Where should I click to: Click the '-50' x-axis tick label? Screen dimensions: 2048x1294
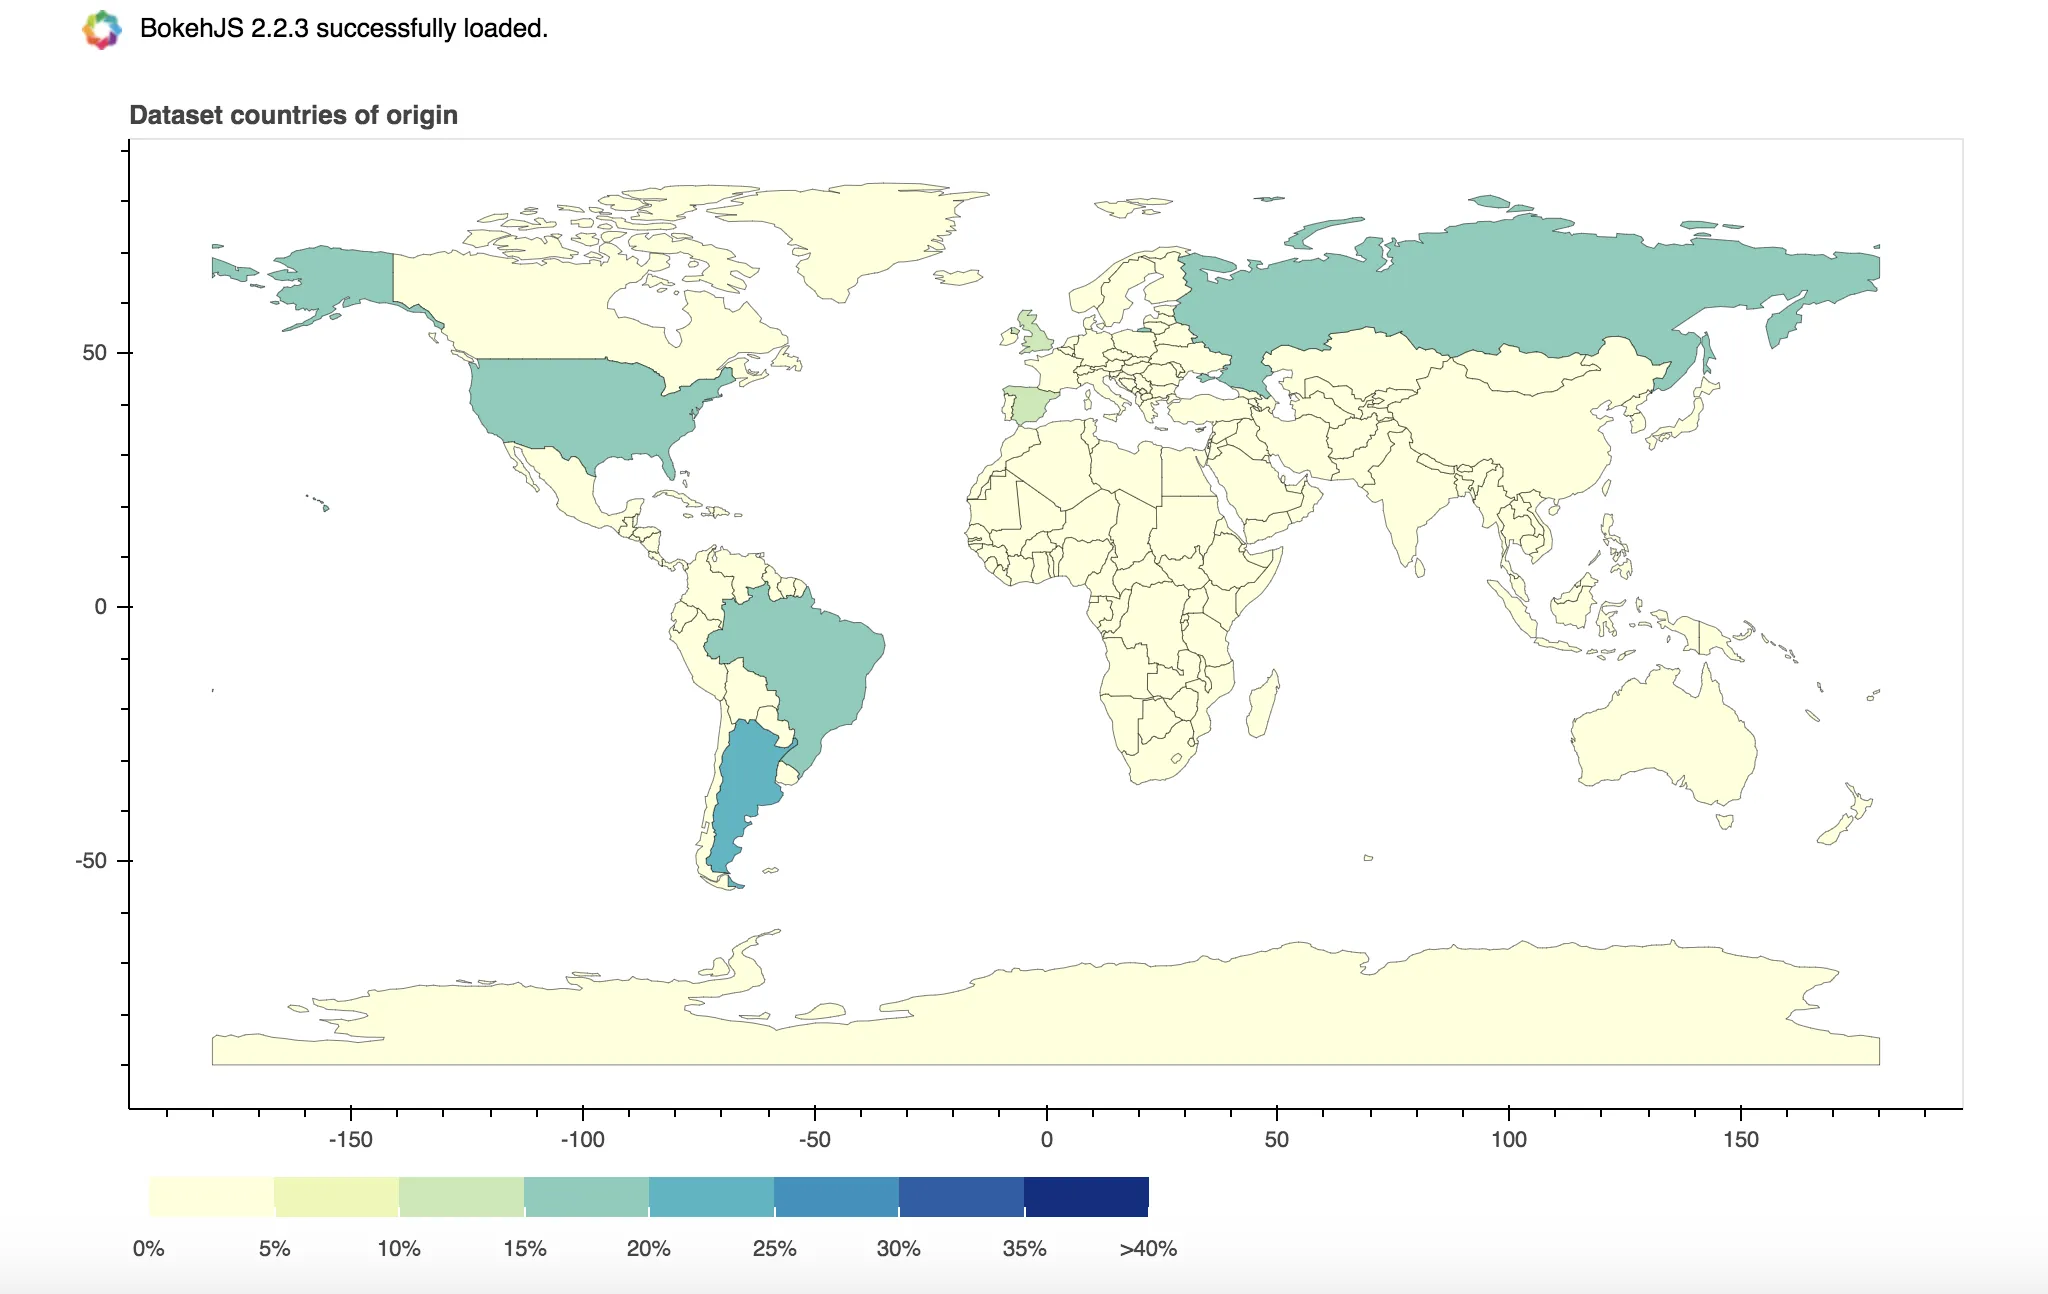814,1140
